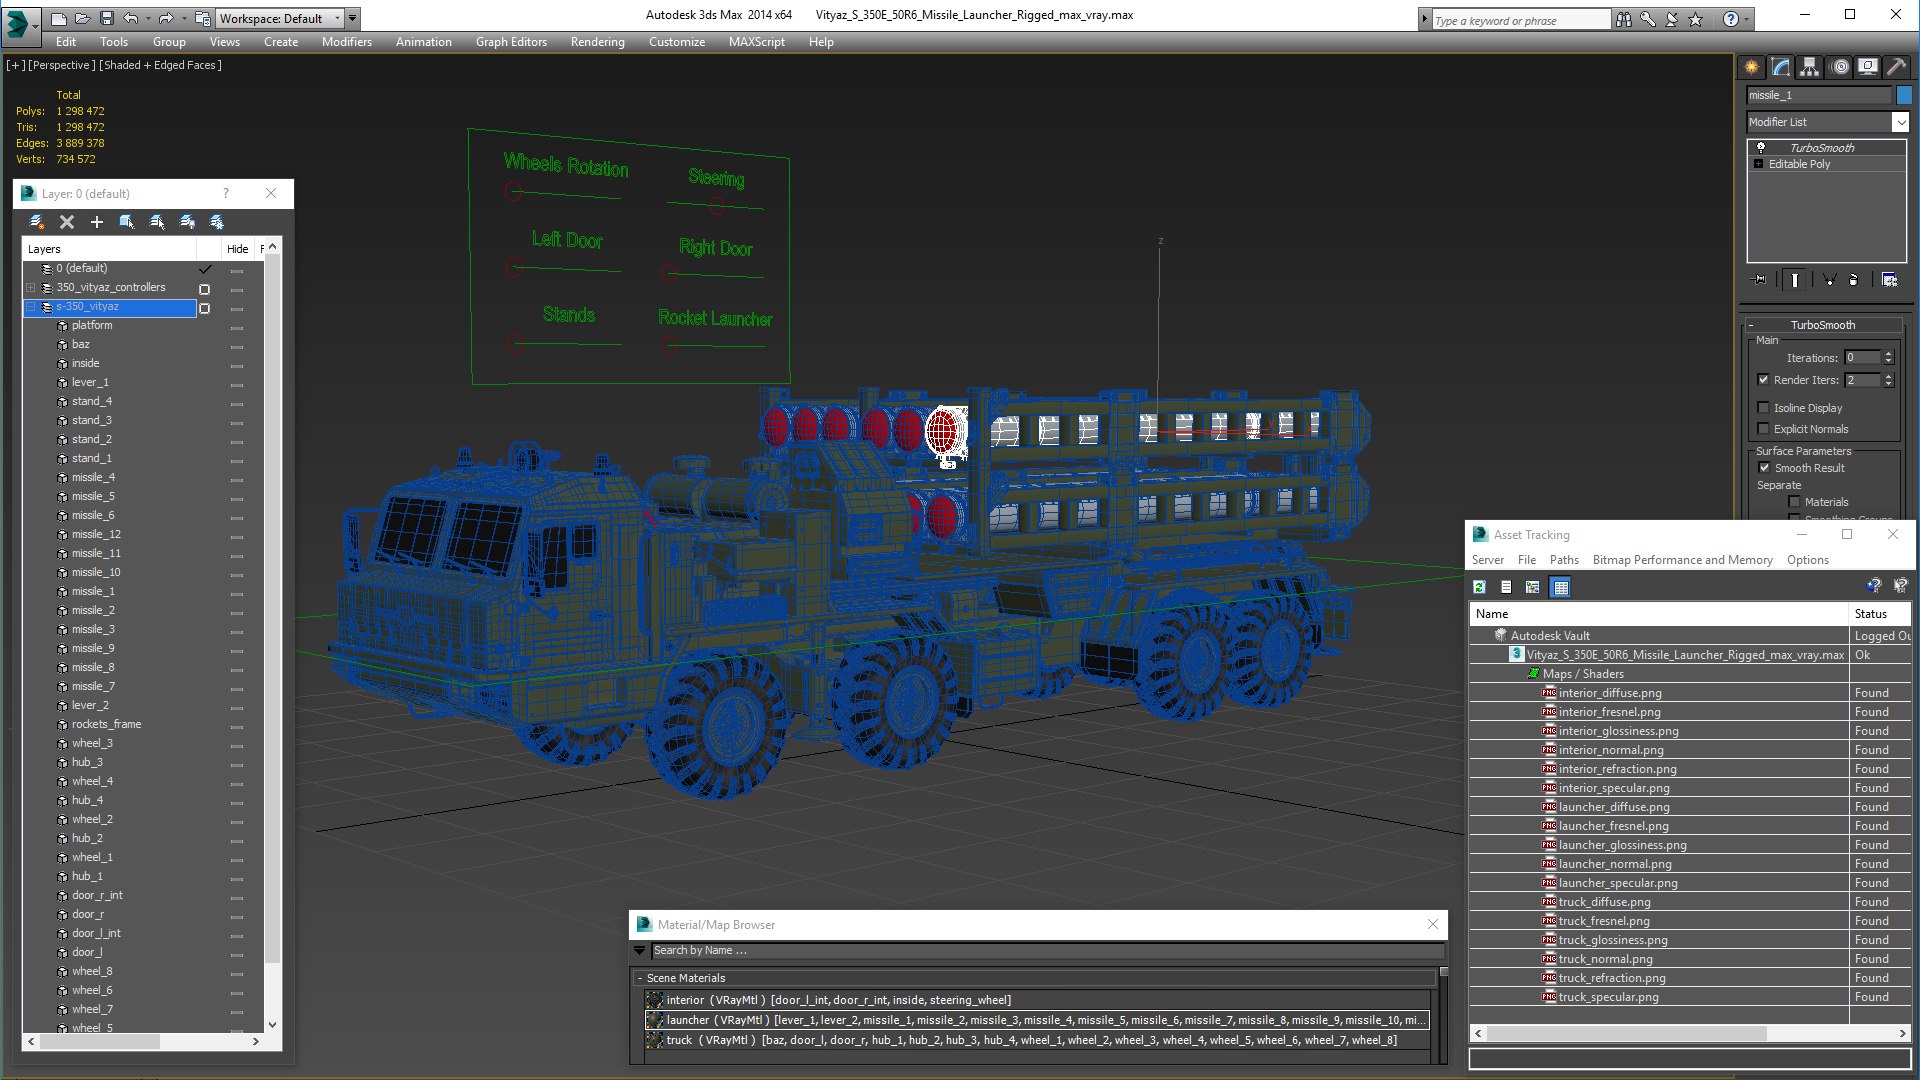The width and height of the screenshot is (1920, 1080).
Task: Click Remove Modifier trash icon
Action: pyautogui.click(x=1854, y=280)
